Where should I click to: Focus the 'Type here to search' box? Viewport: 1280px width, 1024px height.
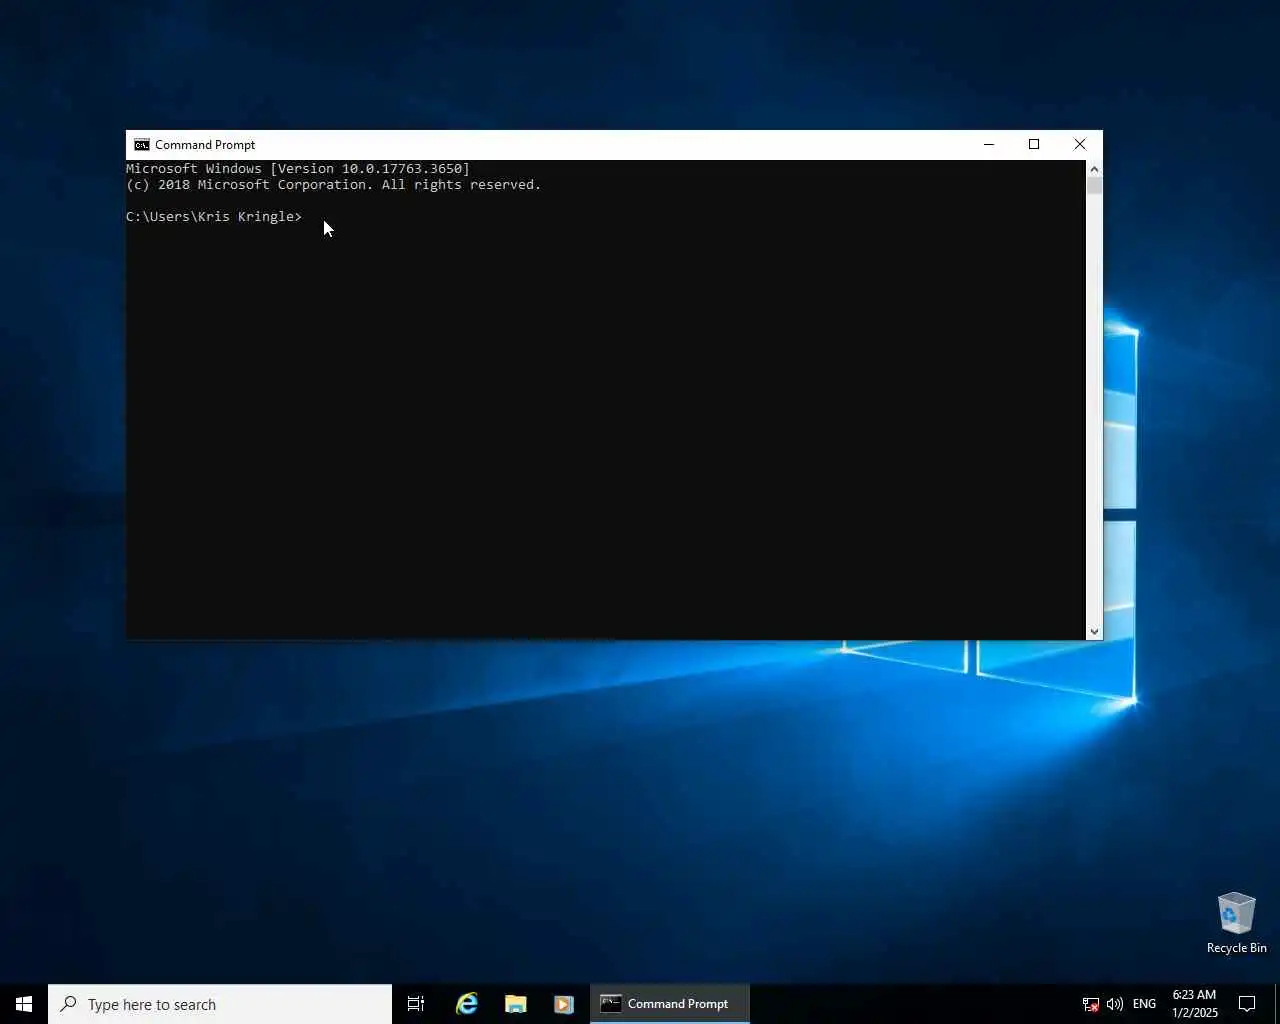[220, 1004]
